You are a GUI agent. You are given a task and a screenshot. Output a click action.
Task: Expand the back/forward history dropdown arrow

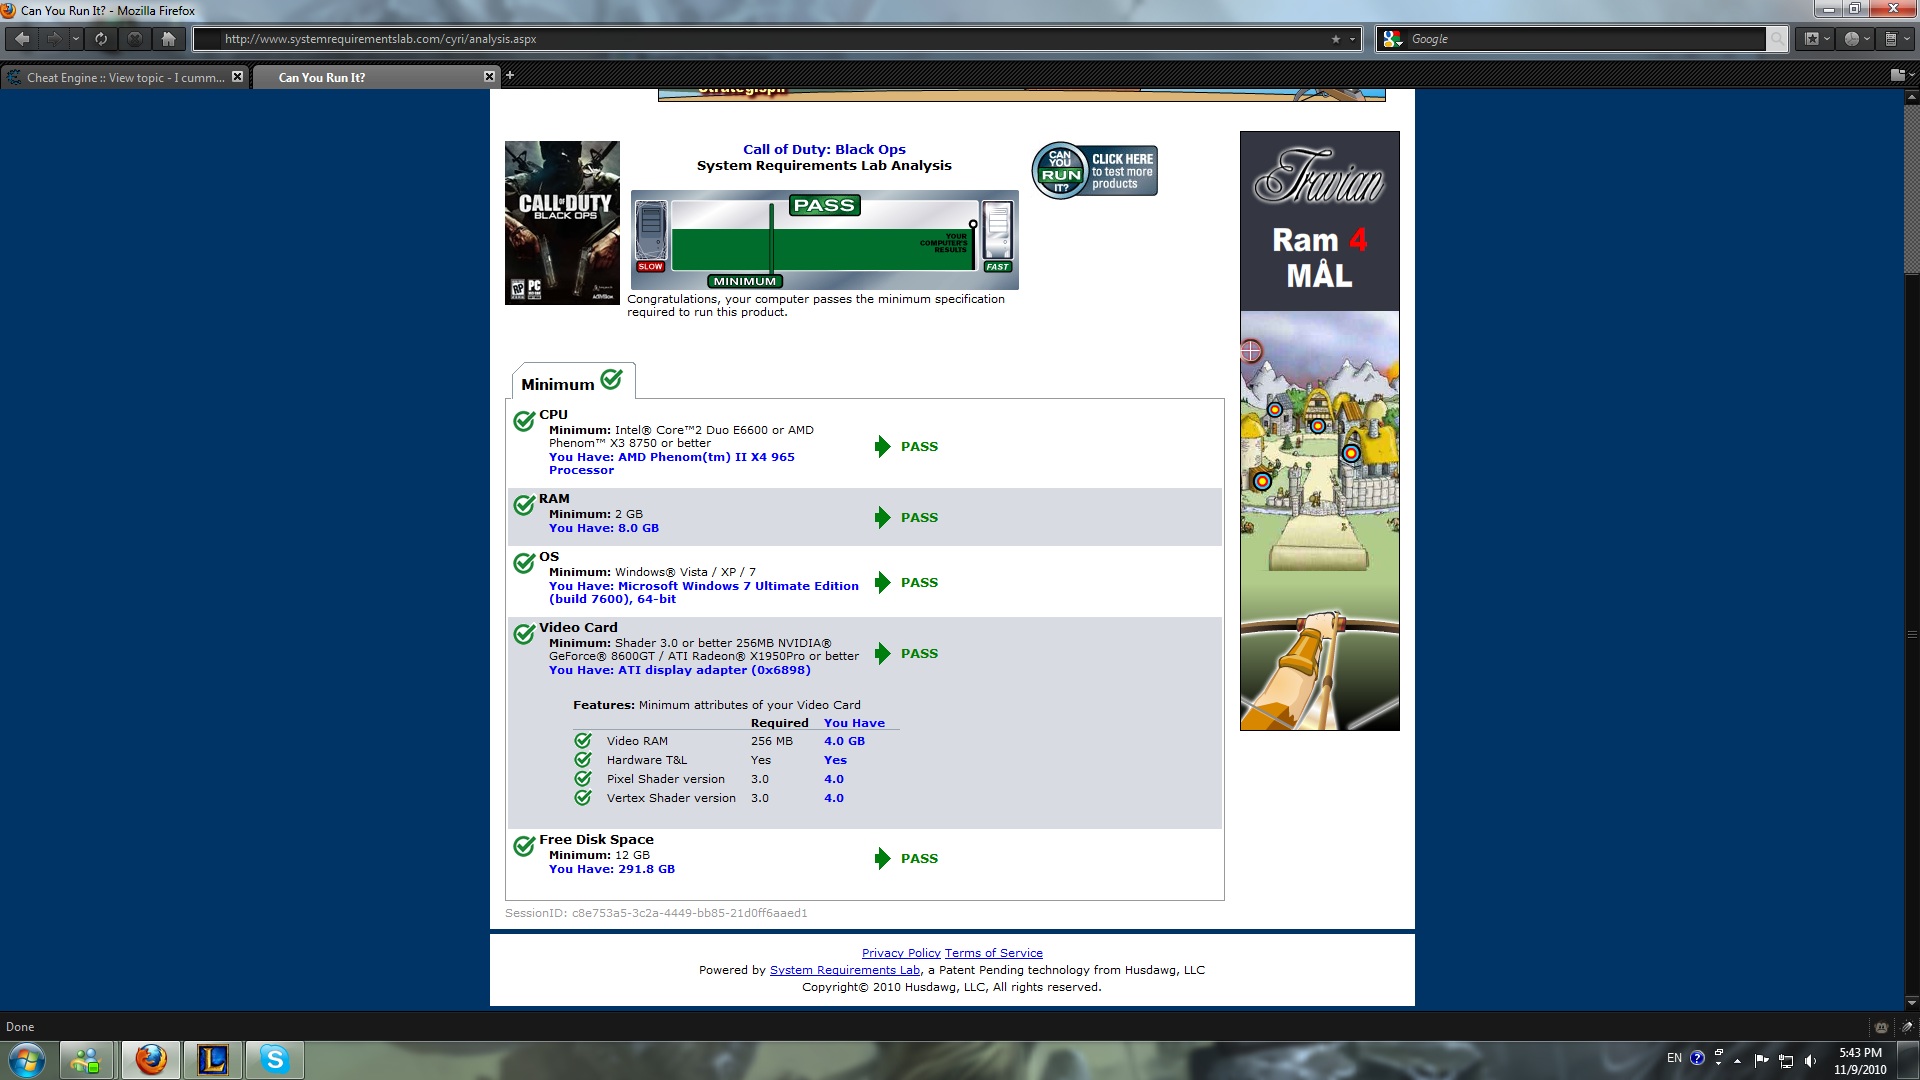click(76, 39)
